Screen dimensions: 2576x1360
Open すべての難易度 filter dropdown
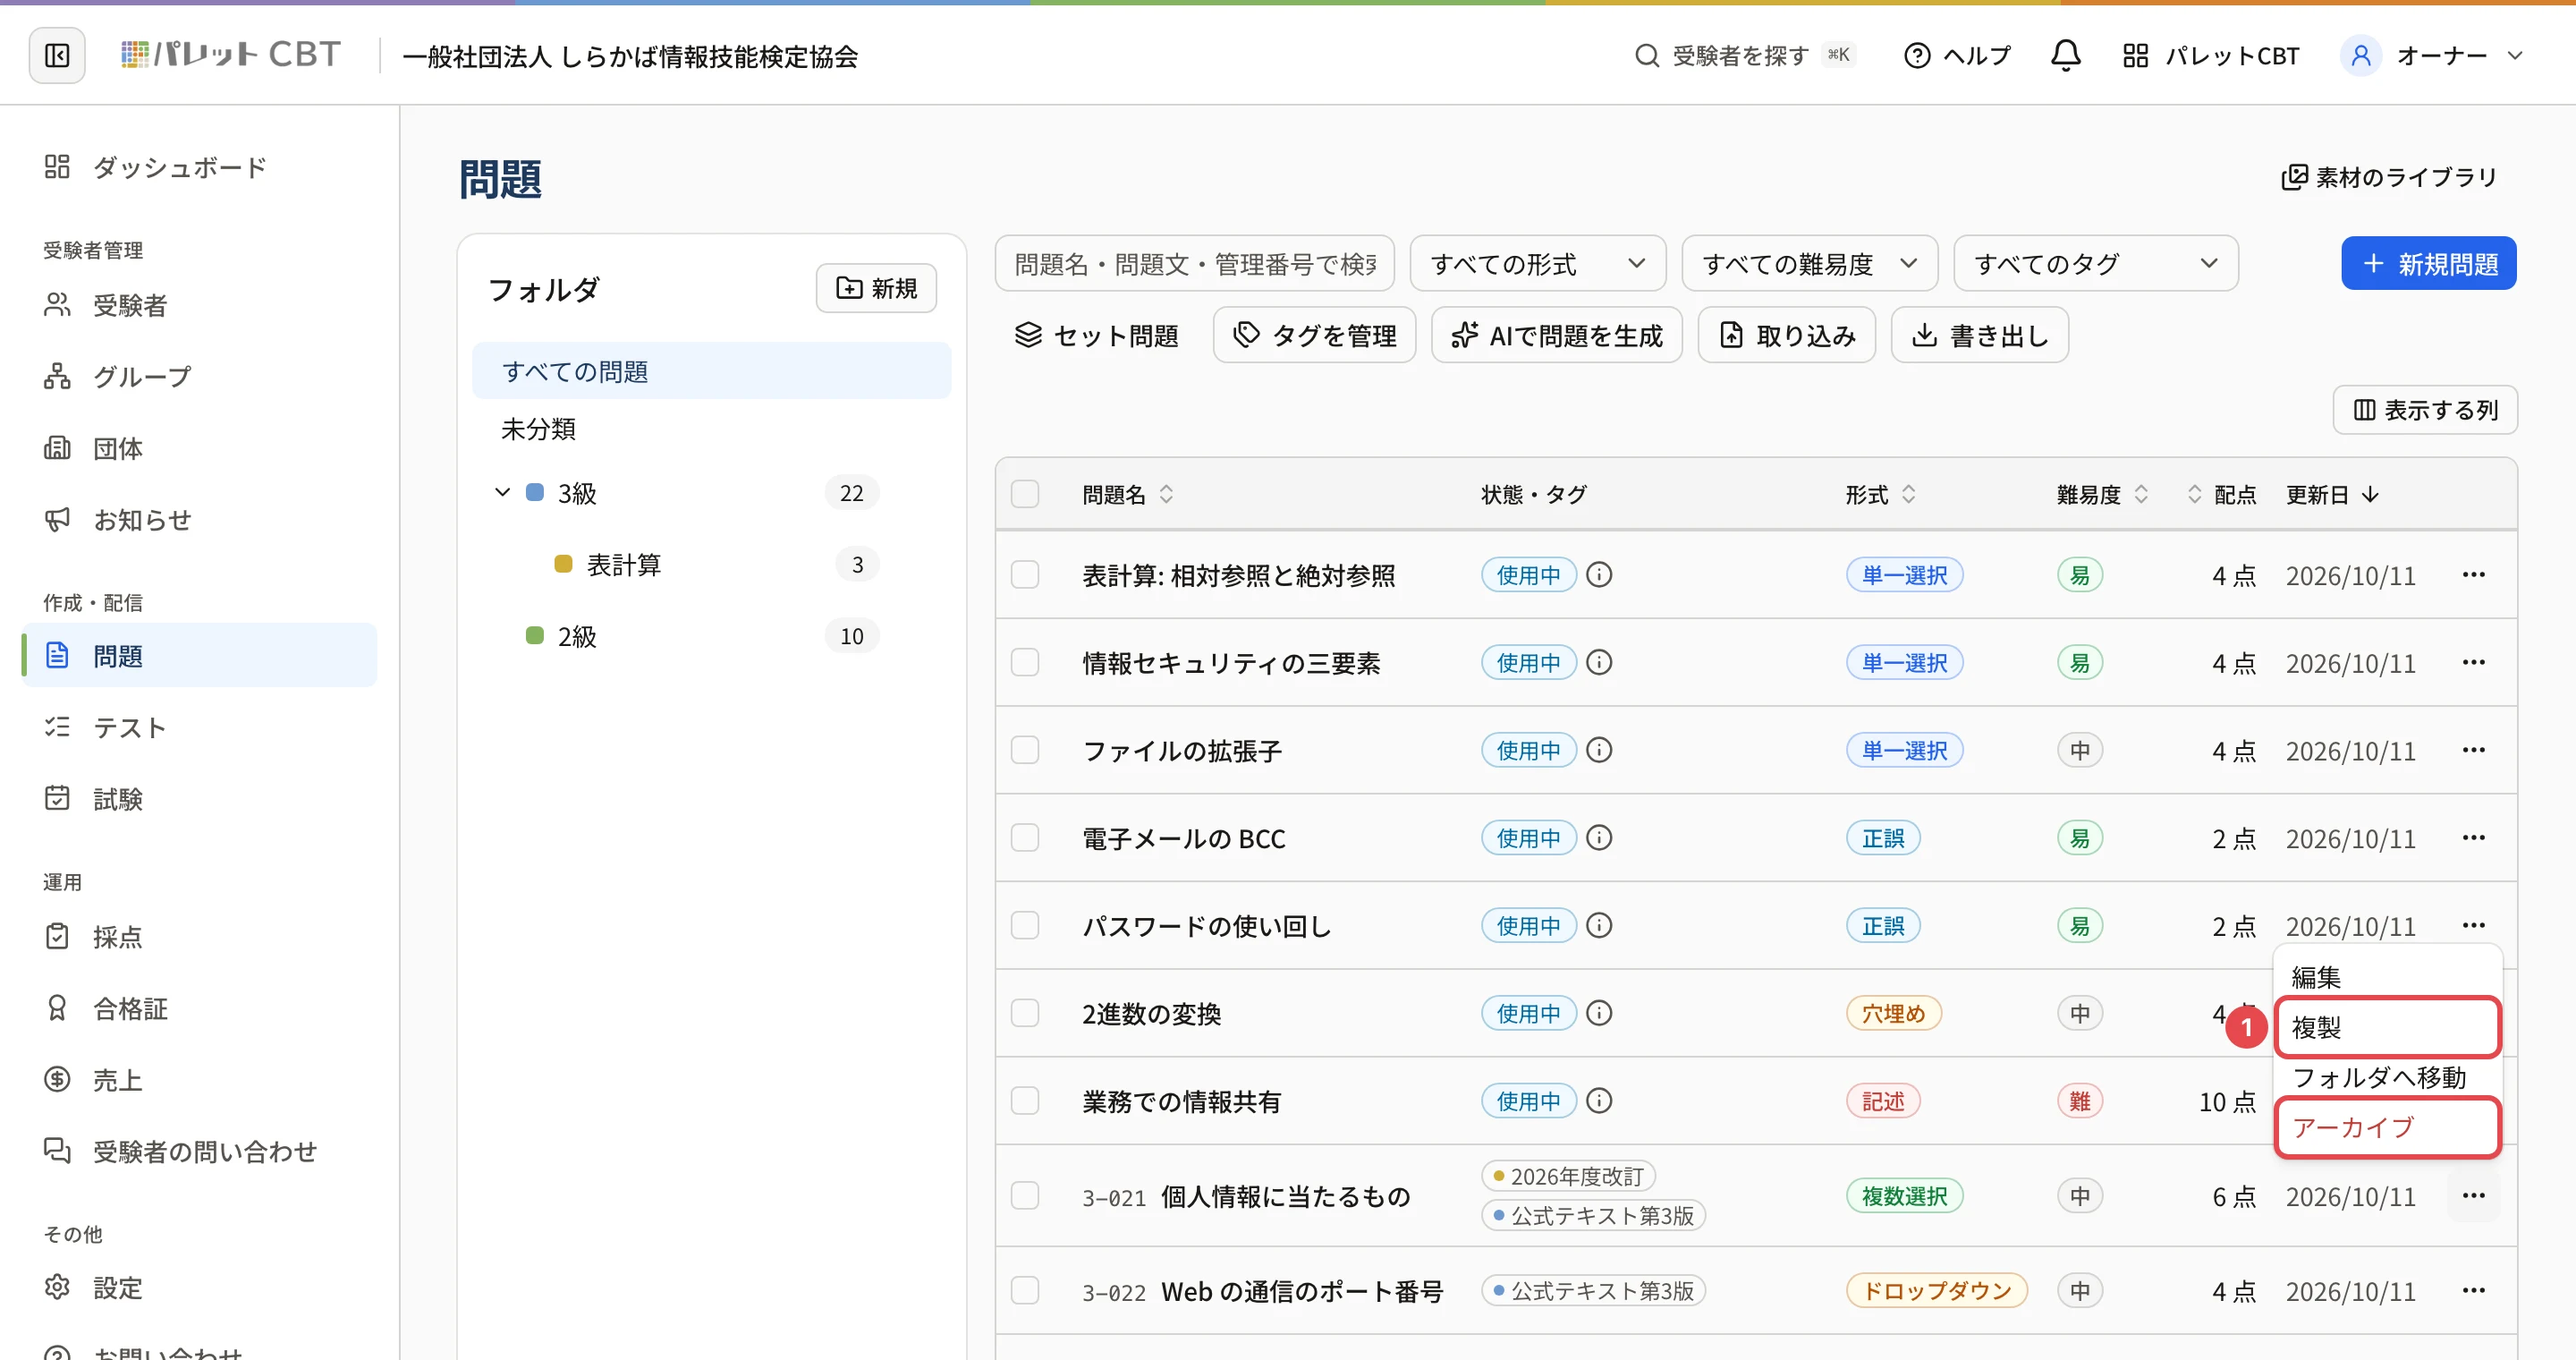coord(1809,264)
